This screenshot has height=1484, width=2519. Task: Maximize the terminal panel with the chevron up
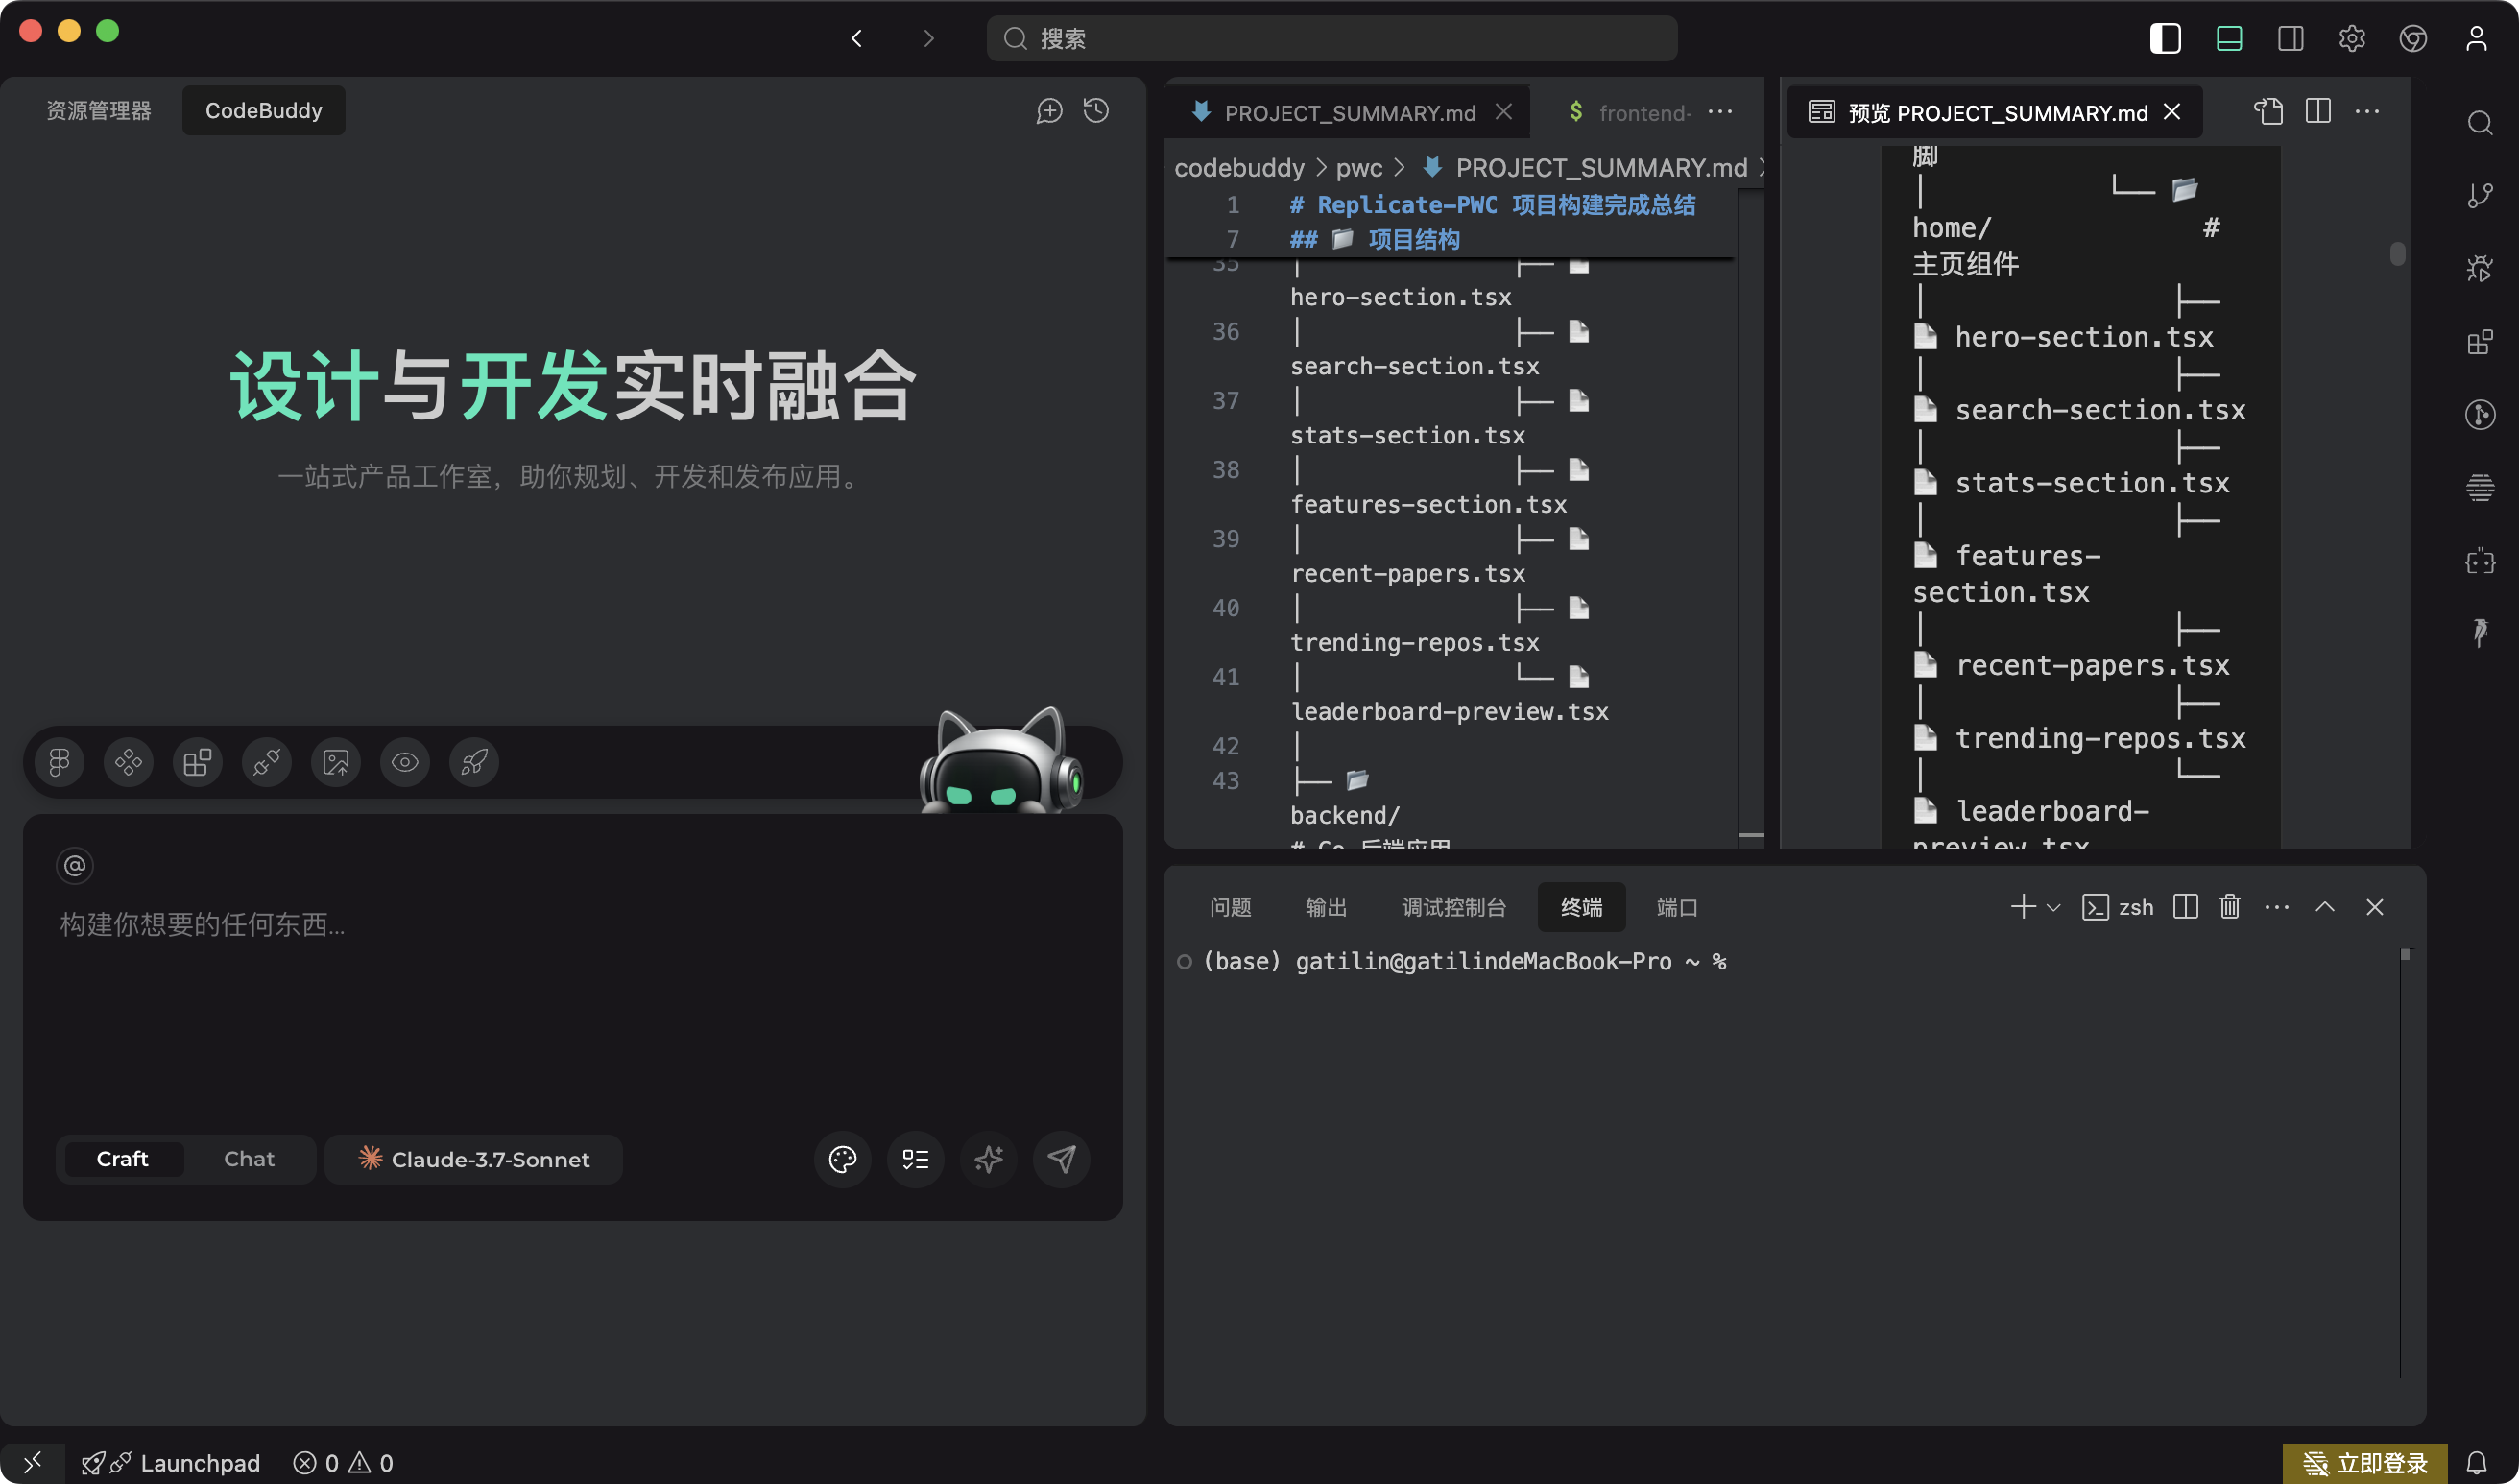coord(2324,907)
